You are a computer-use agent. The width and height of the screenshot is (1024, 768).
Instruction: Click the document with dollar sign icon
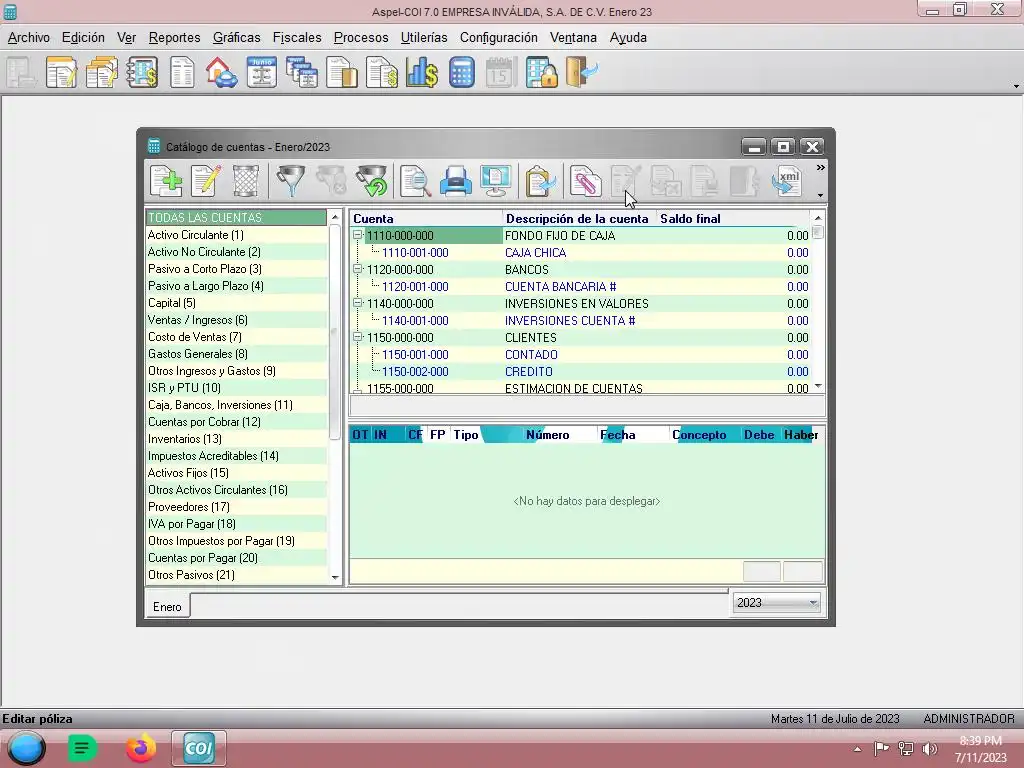[x=382, y=72]
